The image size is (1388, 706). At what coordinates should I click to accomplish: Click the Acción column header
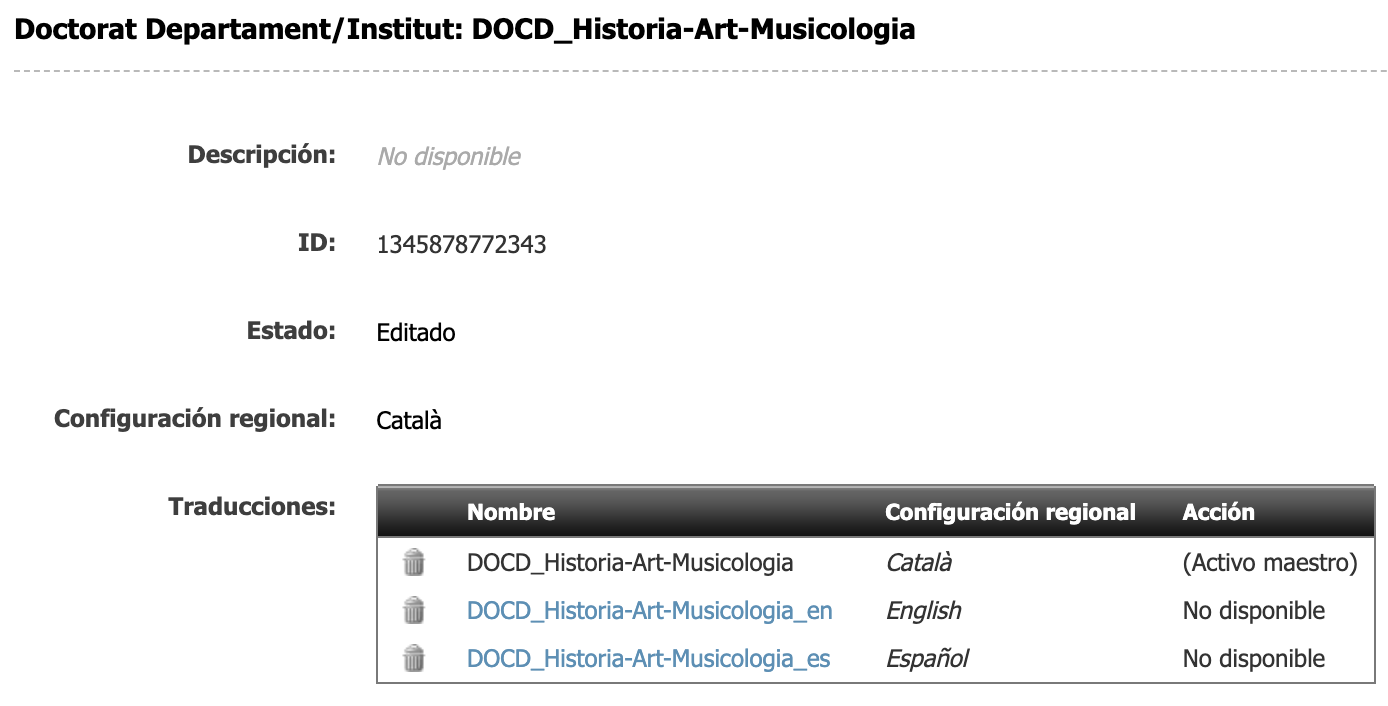point(1218,513)
